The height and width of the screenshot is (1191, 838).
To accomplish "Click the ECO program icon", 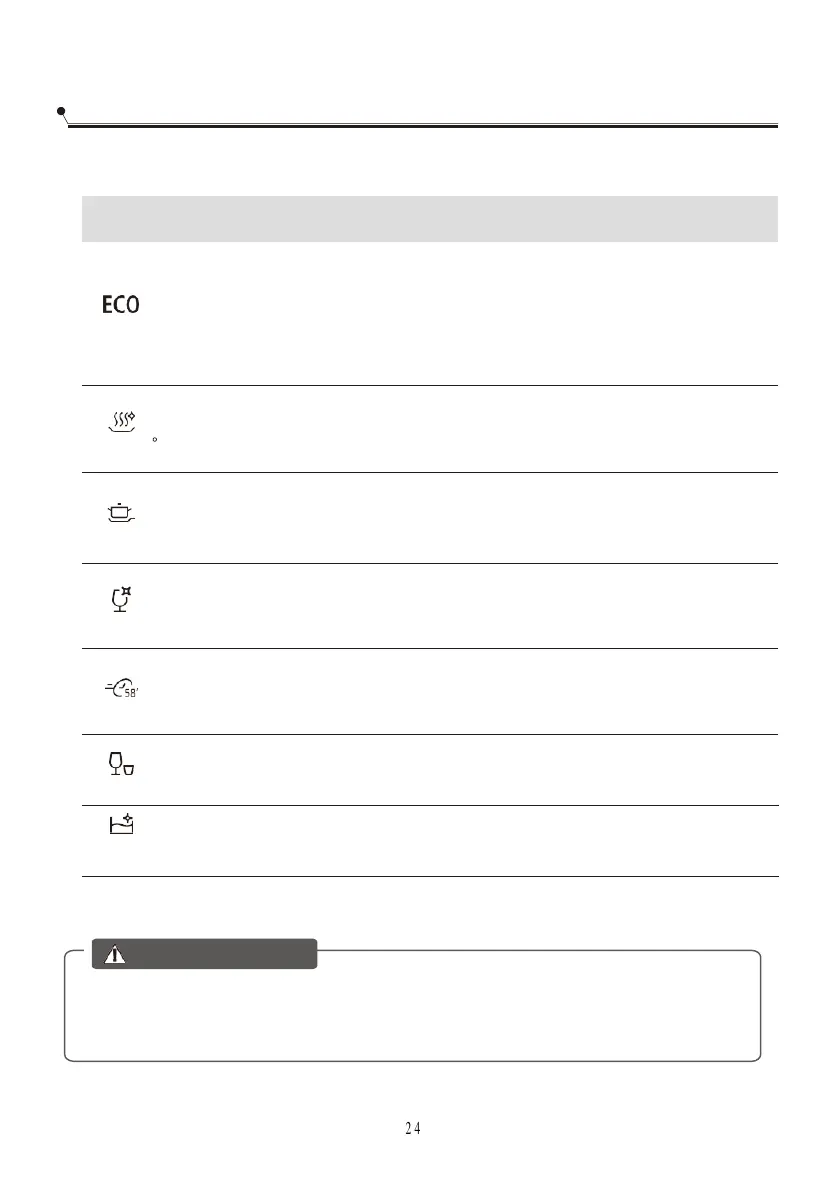I will pos(120,305).
